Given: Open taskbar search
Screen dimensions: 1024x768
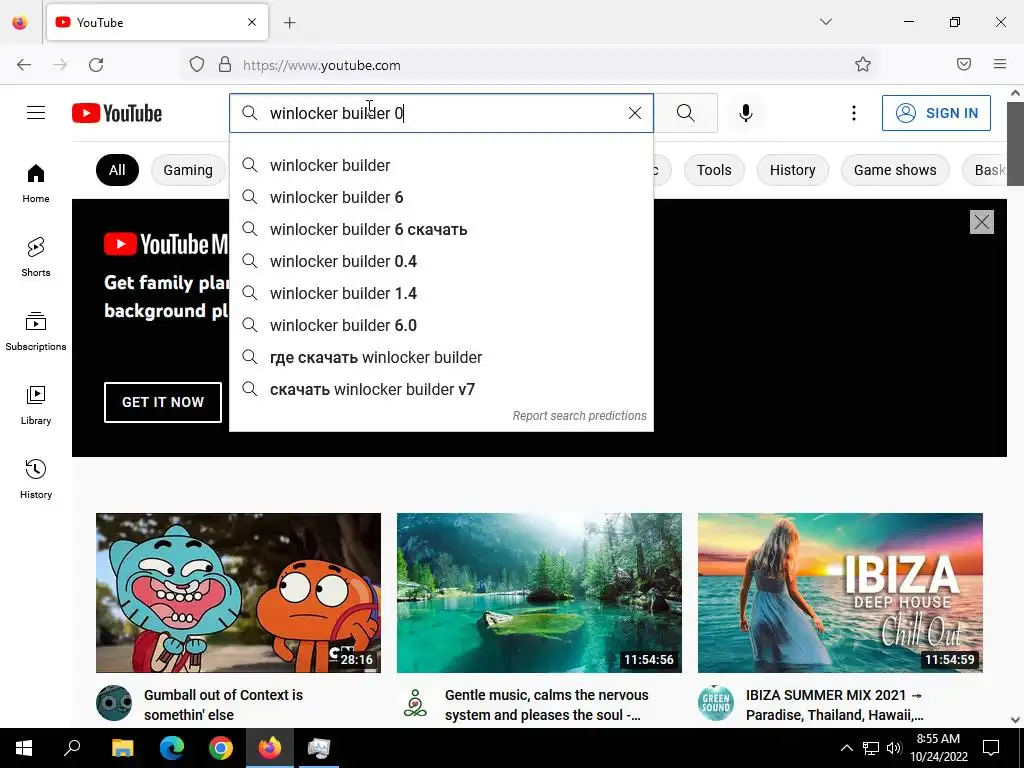Looking at the screenshot, I should click(72, 748).
